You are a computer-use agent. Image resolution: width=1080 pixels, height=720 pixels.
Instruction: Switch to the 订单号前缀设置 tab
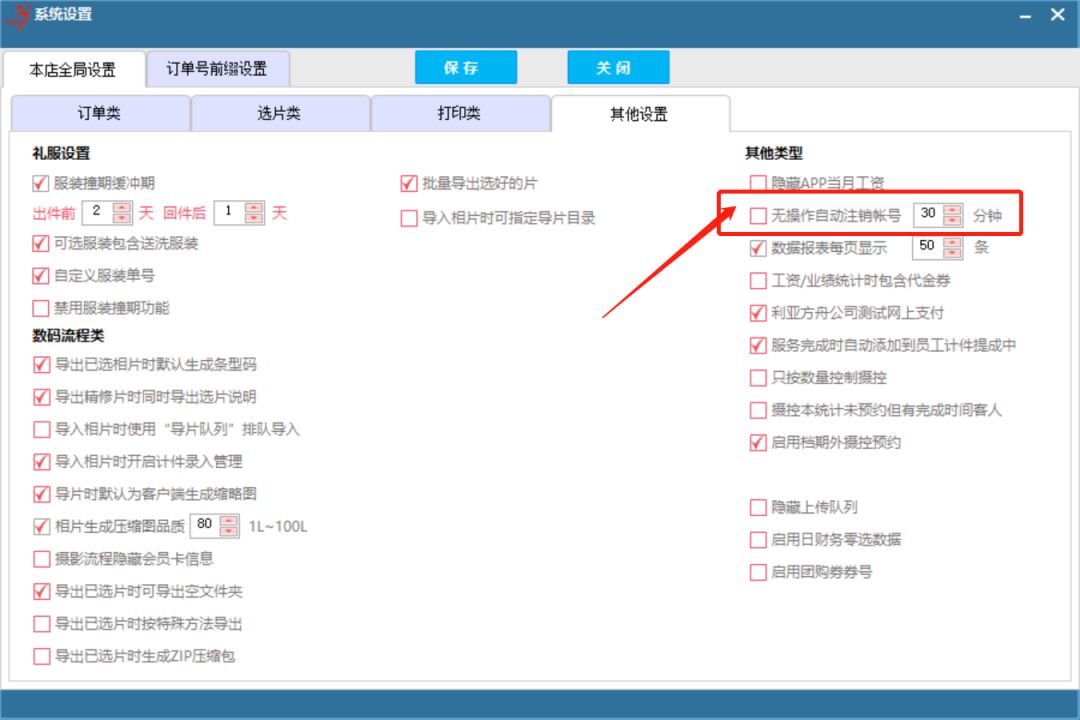click(x=216, y=68)
